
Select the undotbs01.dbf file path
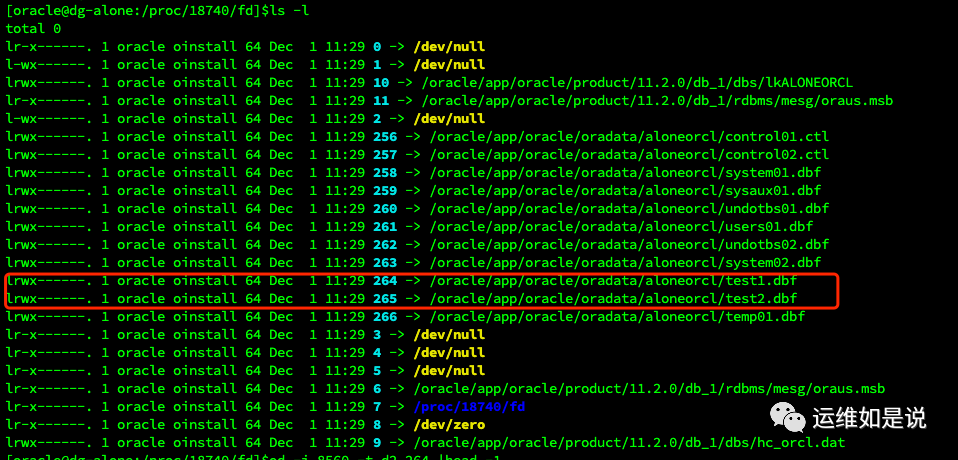[629, 209]
